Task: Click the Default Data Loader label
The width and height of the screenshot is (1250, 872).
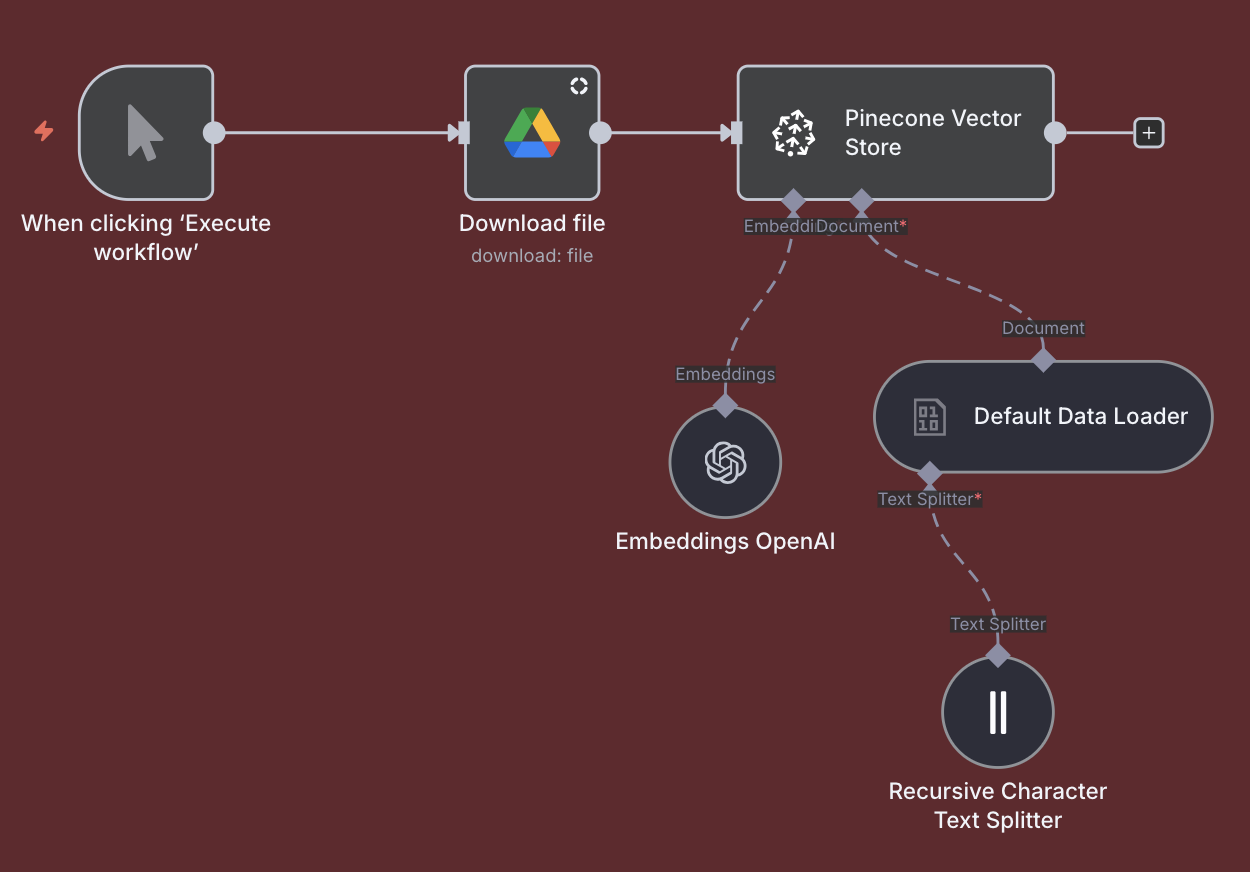Action: click(1080, 417)
